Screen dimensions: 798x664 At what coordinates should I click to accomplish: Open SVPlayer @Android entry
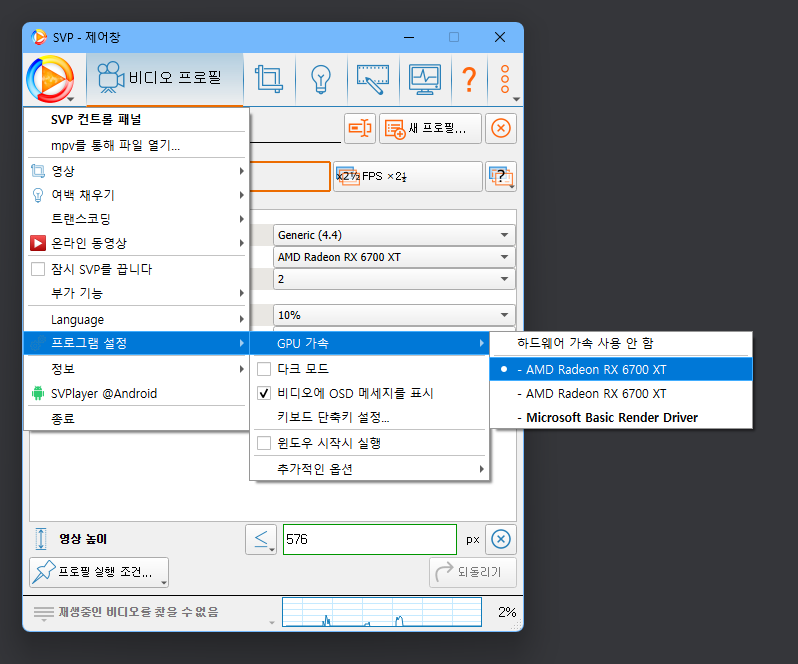[x=136, y=393]
